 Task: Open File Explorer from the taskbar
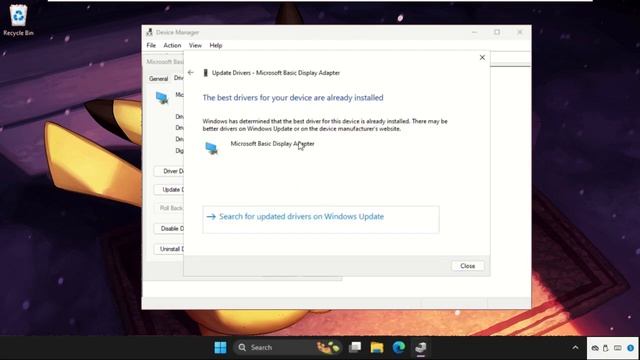point(377,347)
